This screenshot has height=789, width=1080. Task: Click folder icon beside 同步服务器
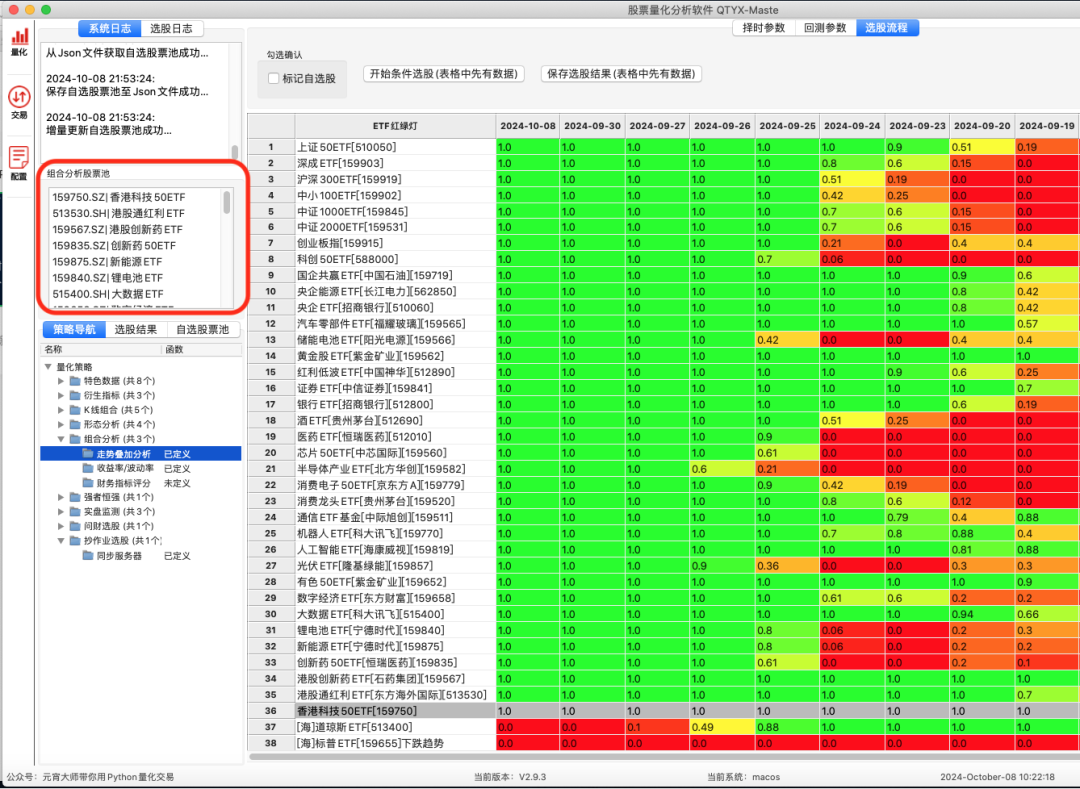(87, 556)
